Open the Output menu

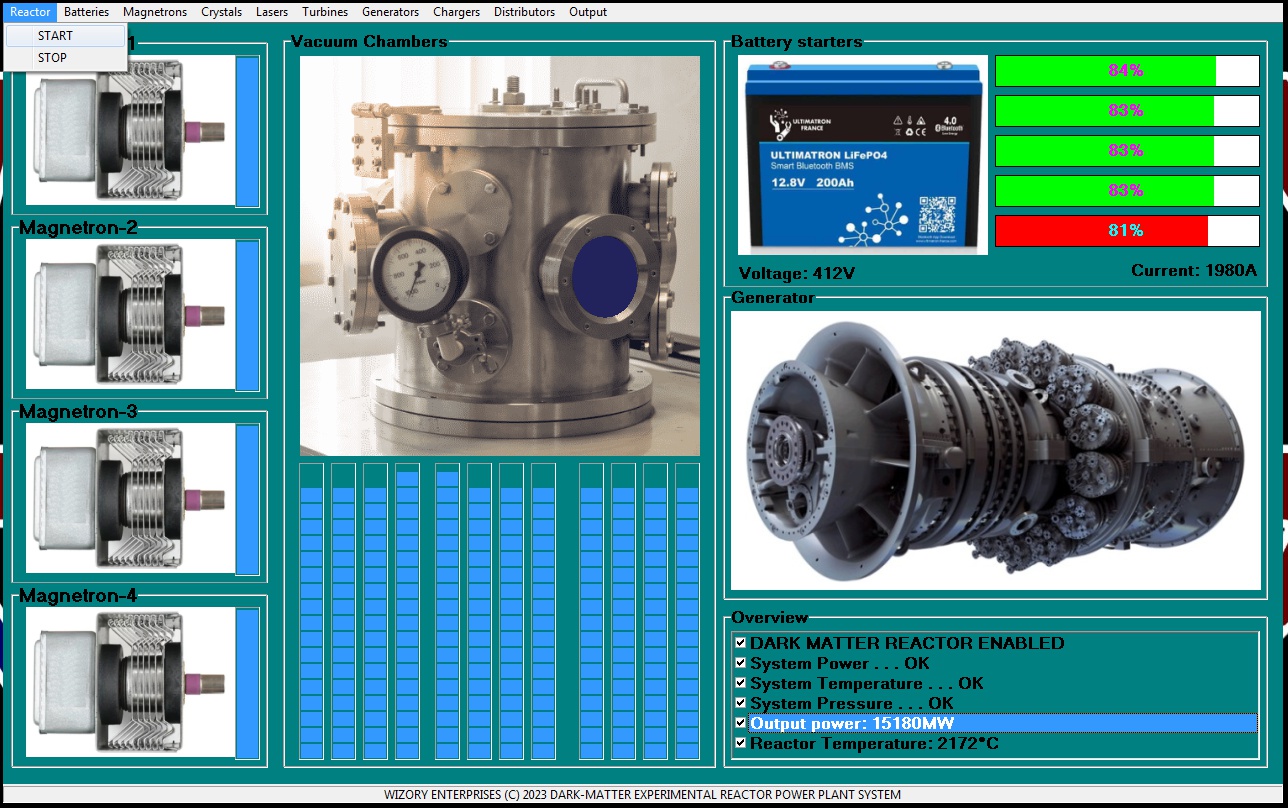tap(588, 12)
